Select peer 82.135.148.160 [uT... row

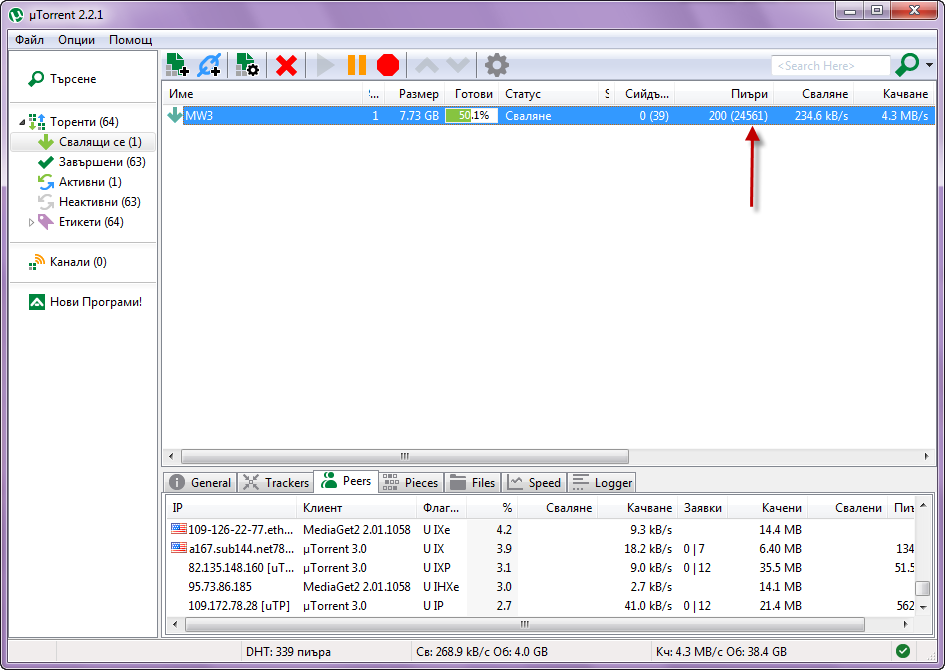[x=541, y=568]
